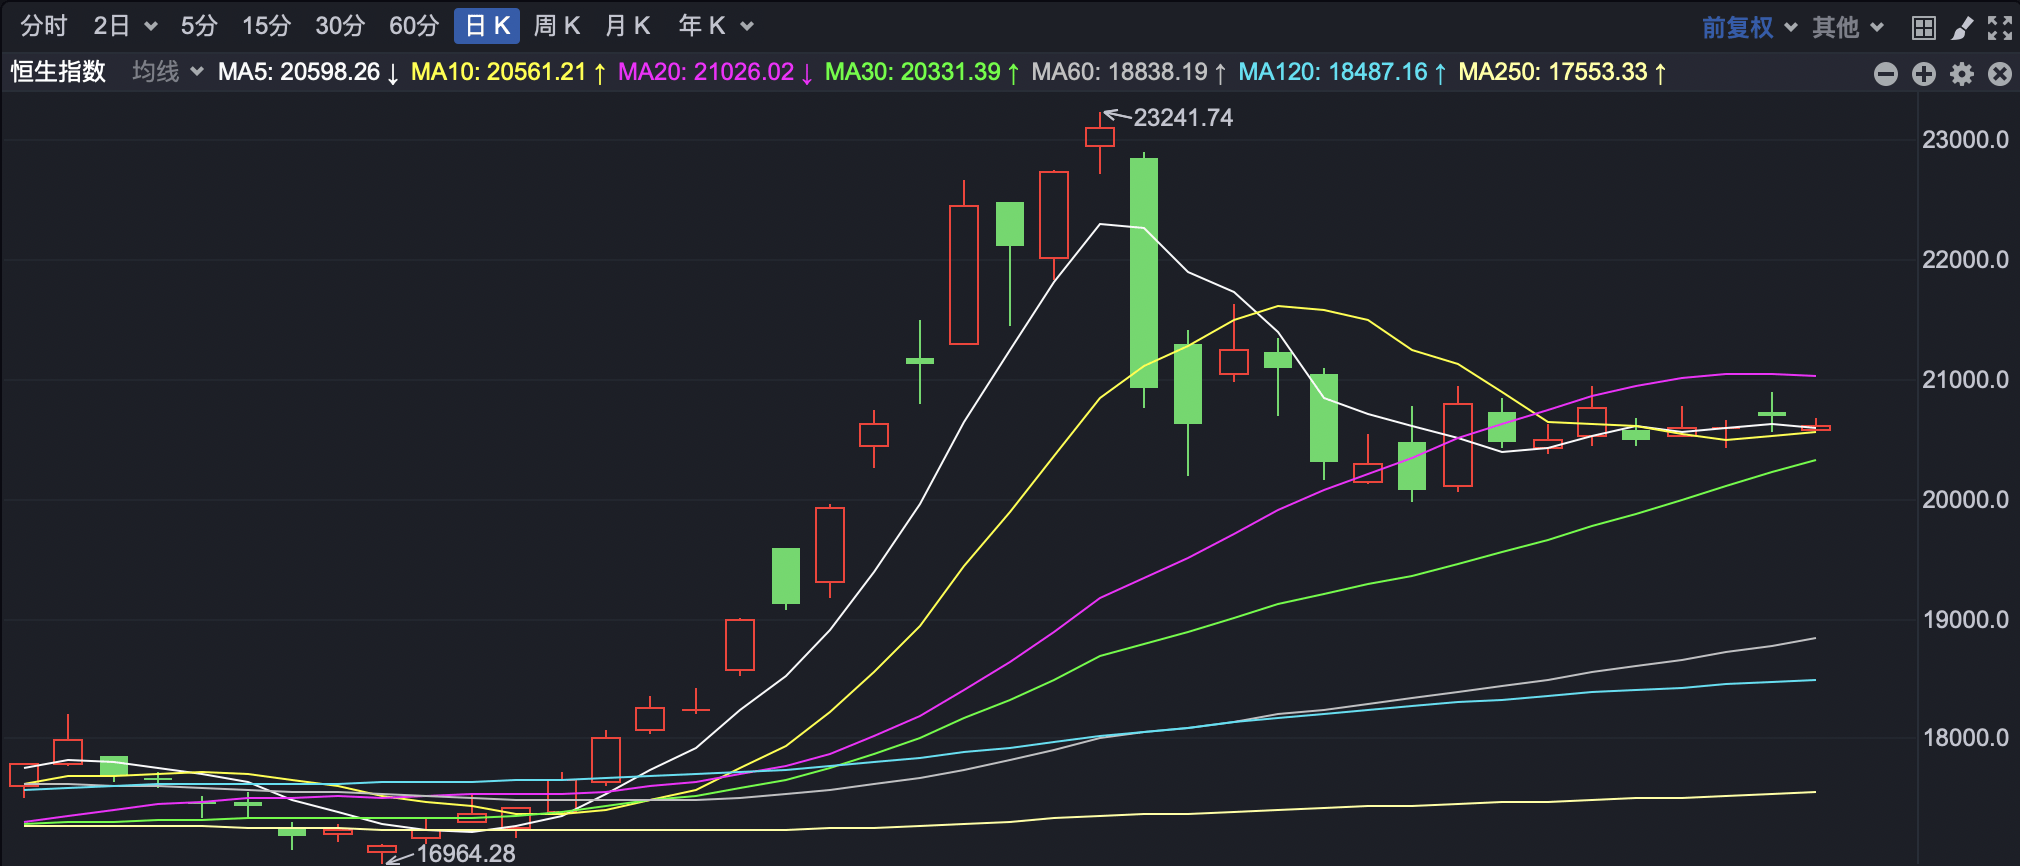Viewport: 2020px width, 866px height.
Task: Click the 20000.0 price axis label
Action: (x=1965, y=500)
